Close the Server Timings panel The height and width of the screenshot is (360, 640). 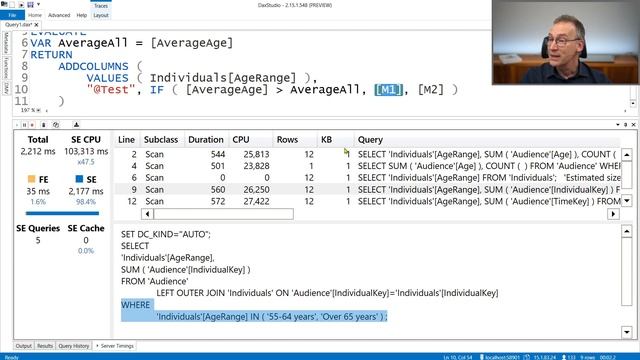coord(633,125)
